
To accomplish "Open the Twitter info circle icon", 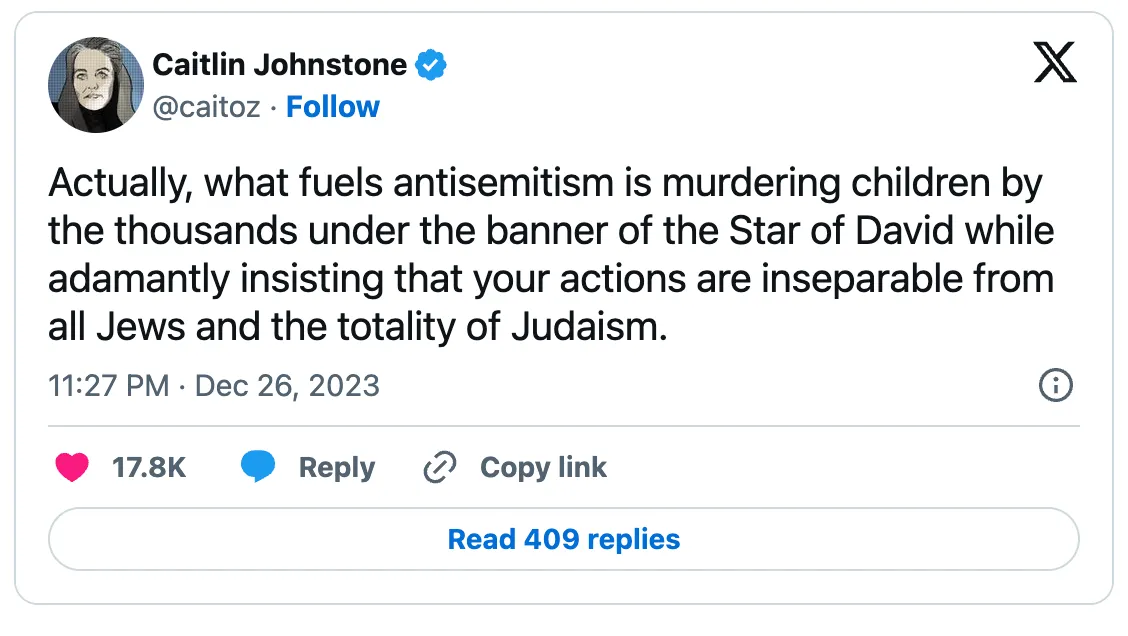I will click(1055, 385).
